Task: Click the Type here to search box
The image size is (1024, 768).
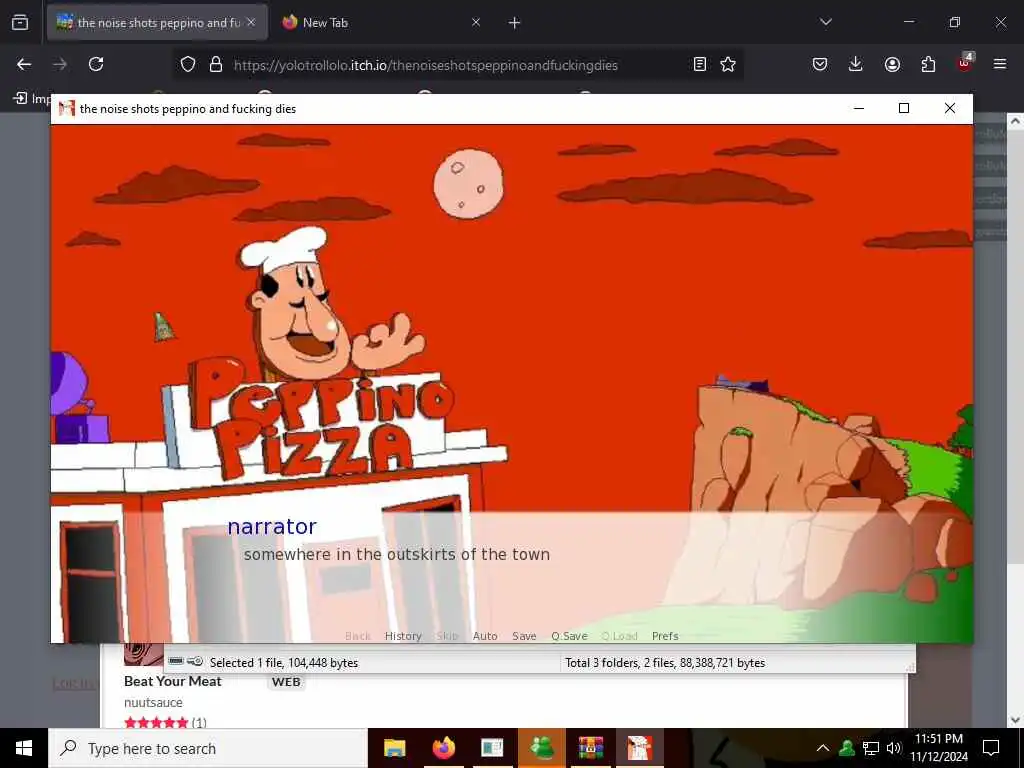Action: [x=208, y=748]
